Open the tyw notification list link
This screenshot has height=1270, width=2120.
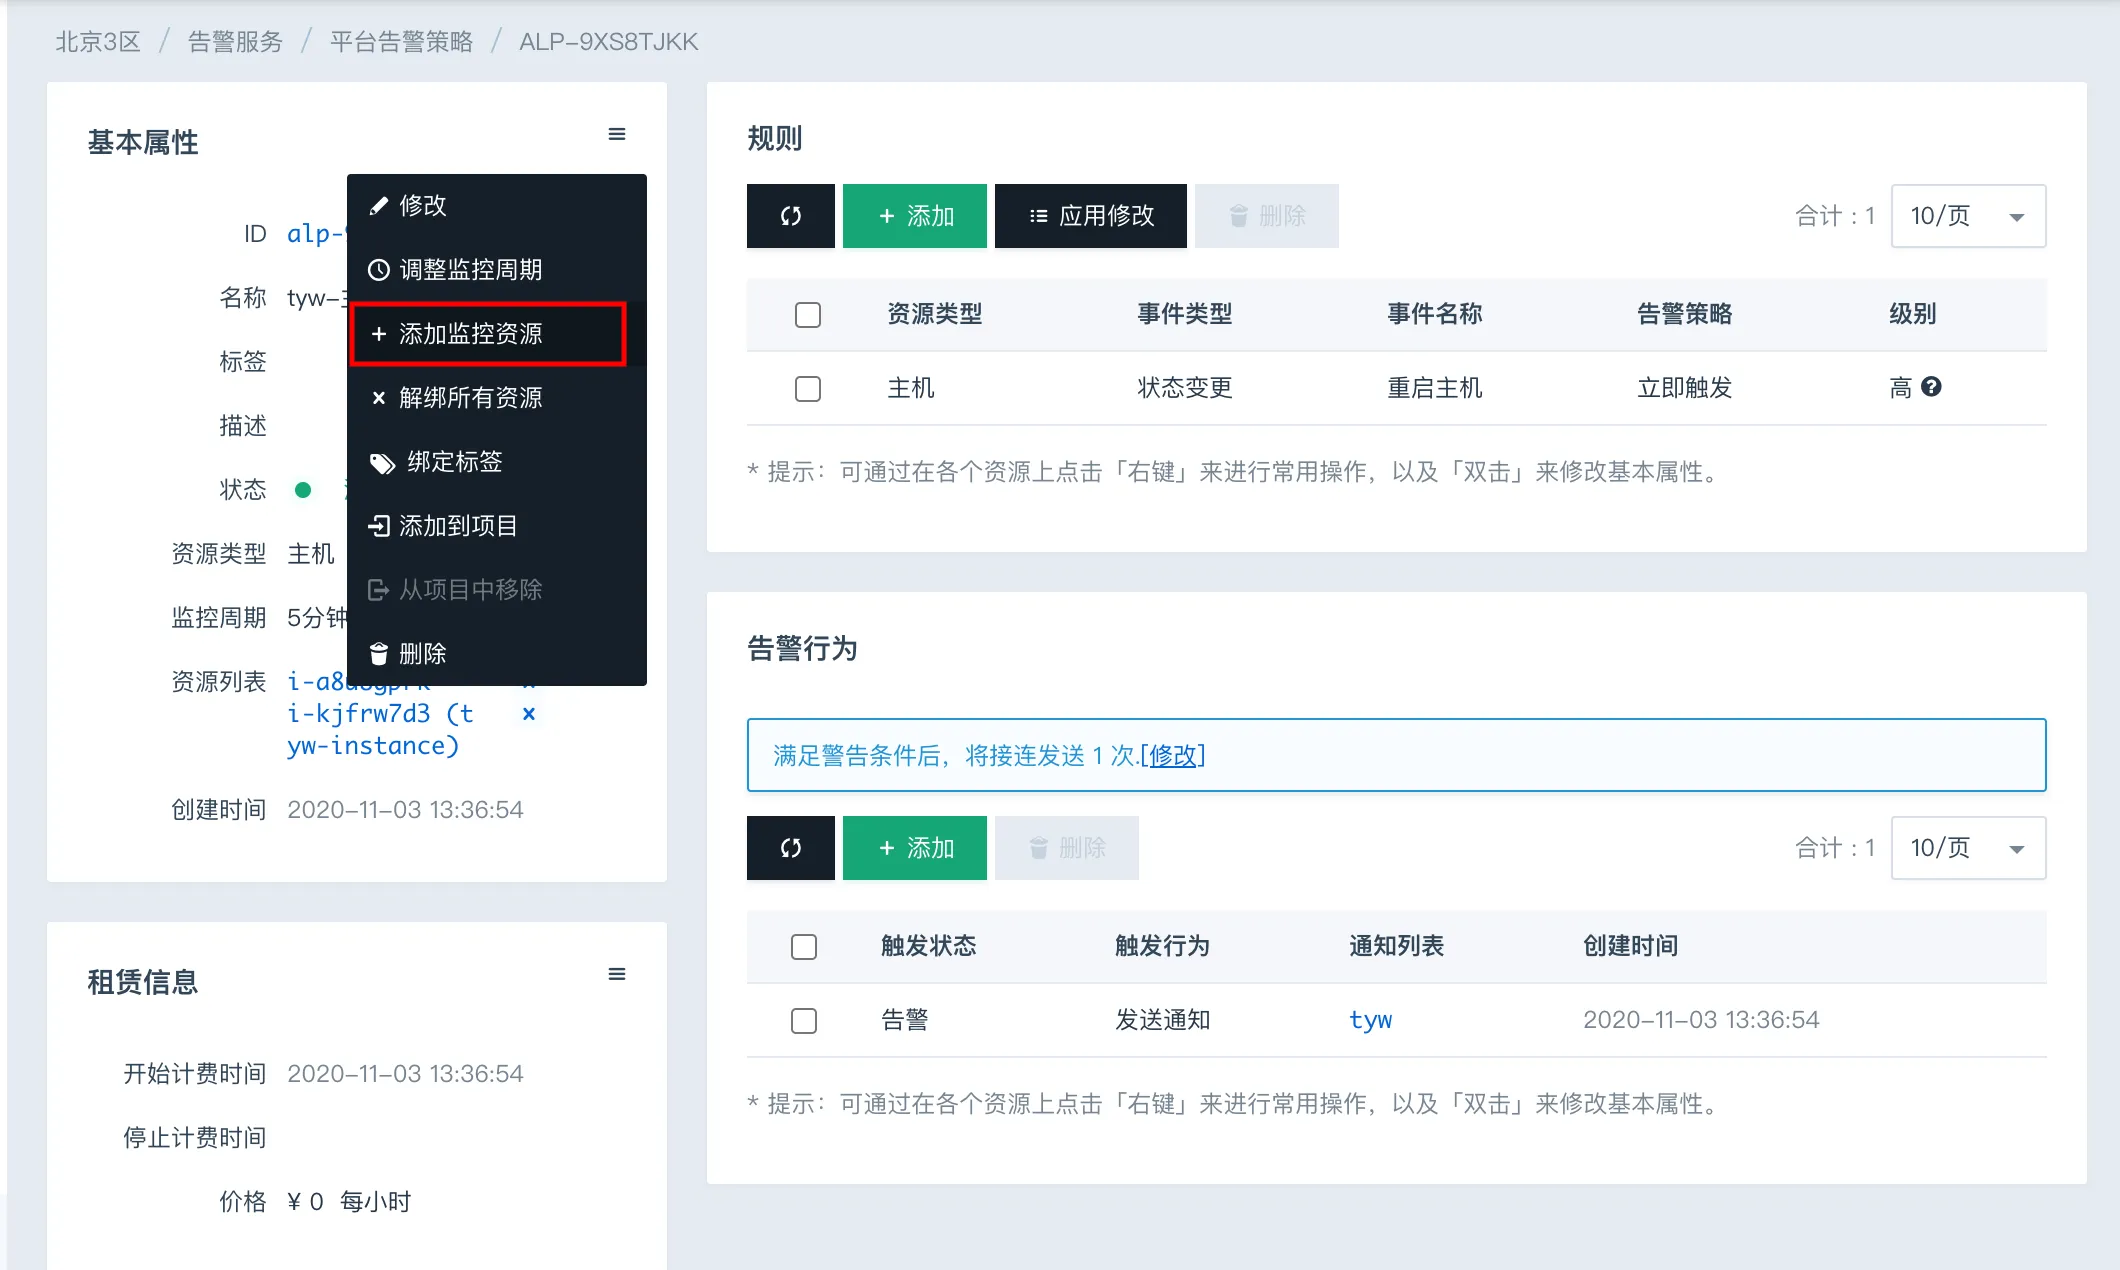[x=1370, y=1020]
